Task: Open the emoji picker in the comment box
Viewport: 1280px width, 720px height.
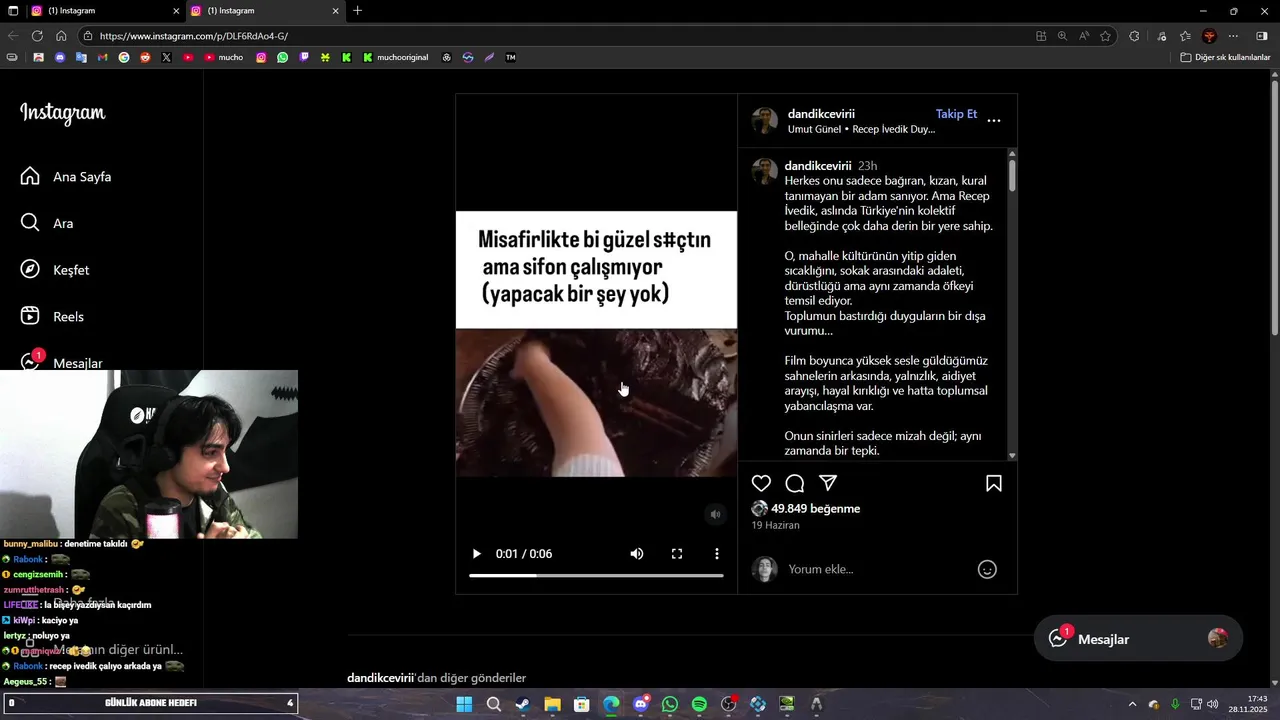Action: [x=987, y=569]
